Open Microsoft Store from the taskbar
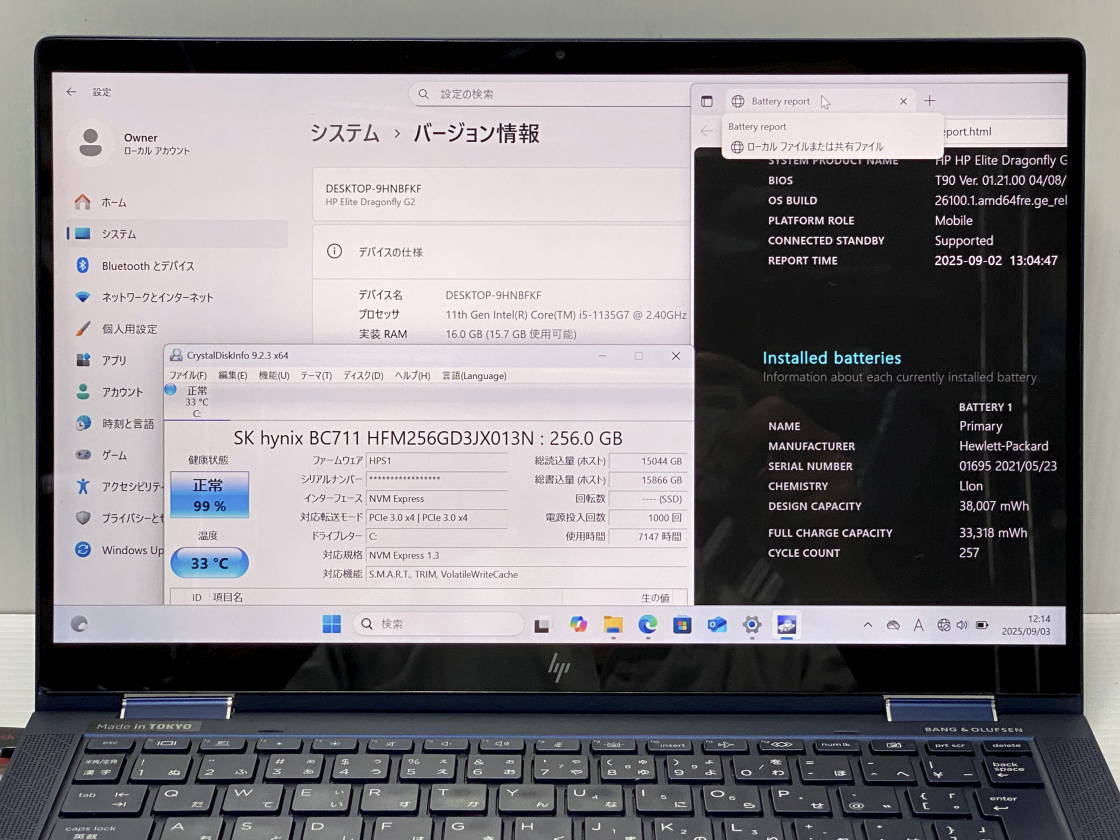This screenshot has height=840, width=1120. (x=682, y=625)
